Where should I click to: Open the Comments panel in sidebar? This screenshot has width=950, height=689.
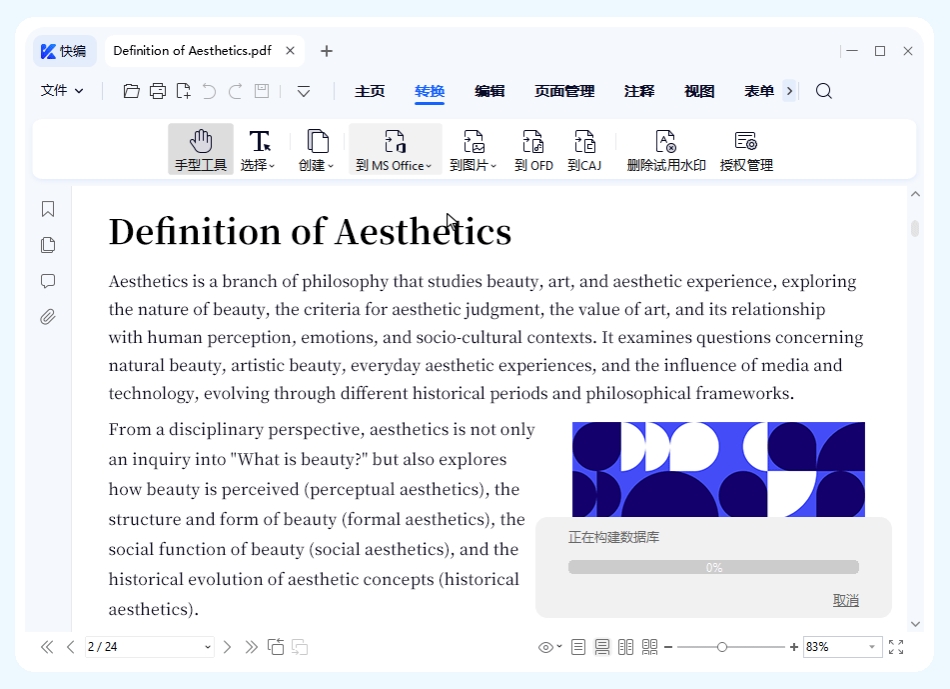(x=48, y=281)
